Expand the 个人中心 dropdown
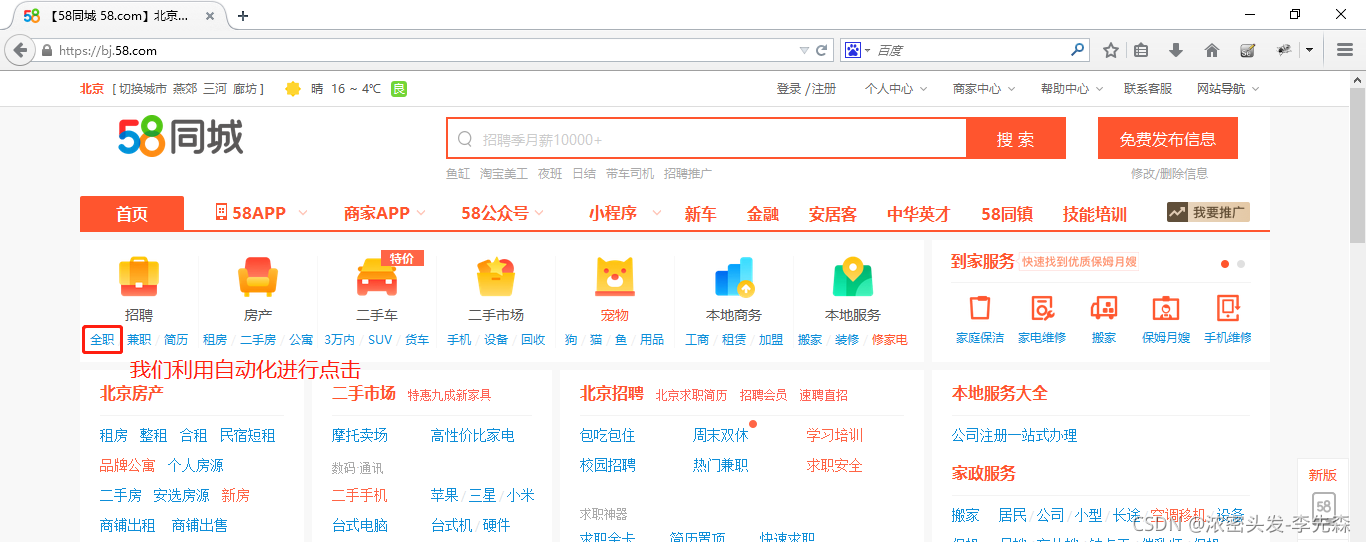This screenshot has height=542, width=1366. tap(896, 89)
